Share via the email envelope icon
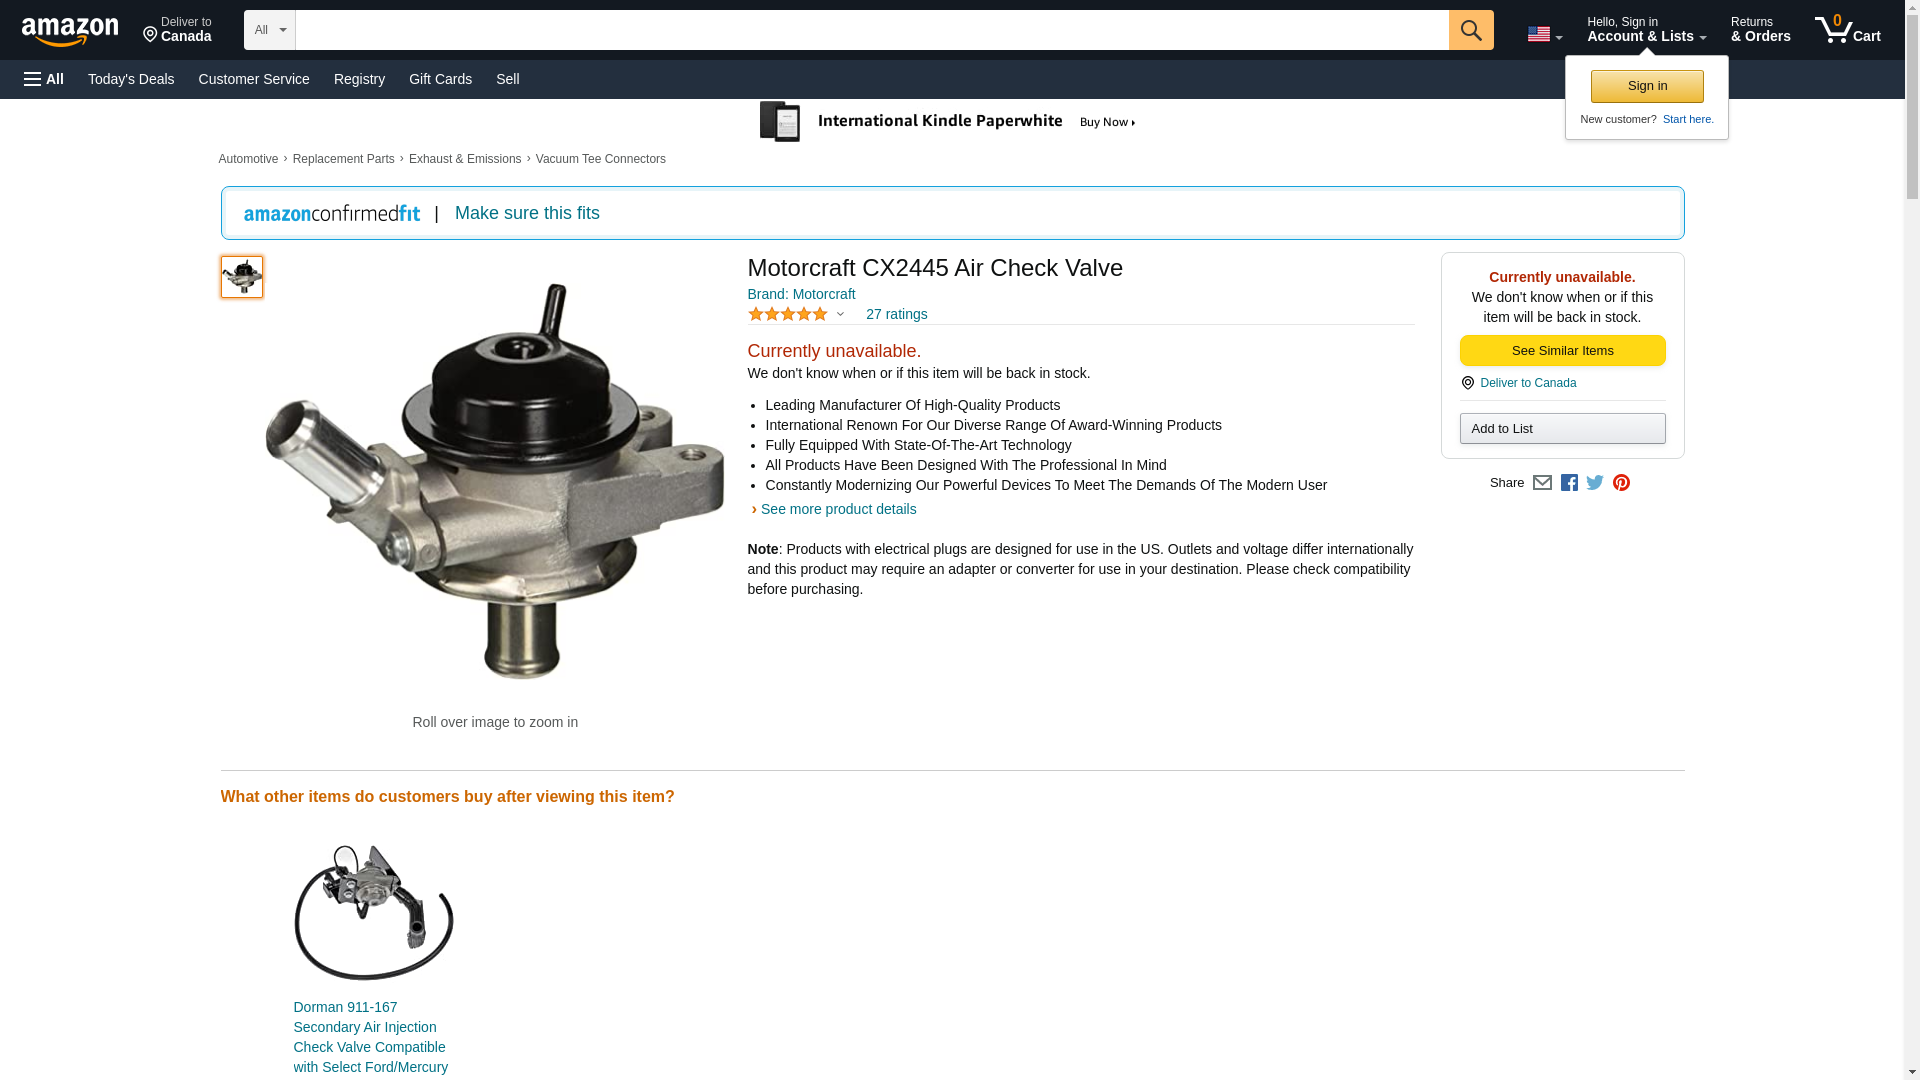Viewport: 1920px width, 1080px height. [1542, 483]
